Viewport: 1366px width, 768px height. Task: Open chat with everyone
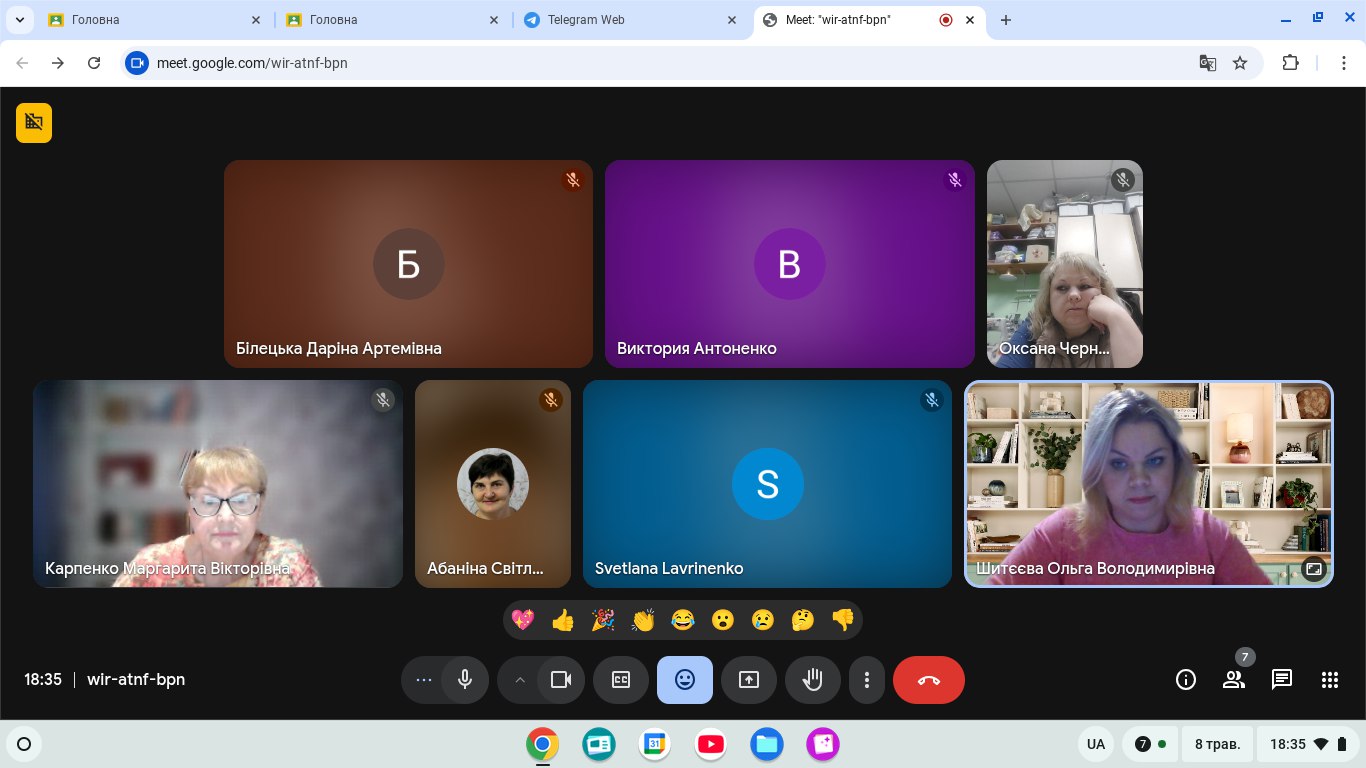1282,680
